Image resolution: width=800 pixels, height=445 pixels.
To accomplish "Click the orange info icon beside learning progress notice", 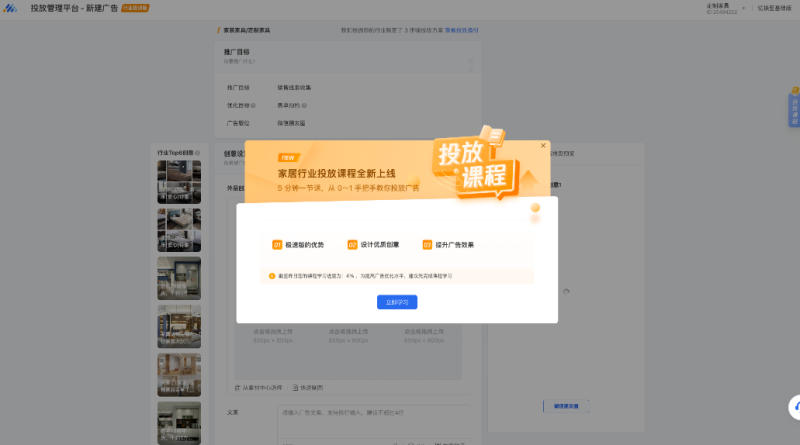I will tap(272, 276).
